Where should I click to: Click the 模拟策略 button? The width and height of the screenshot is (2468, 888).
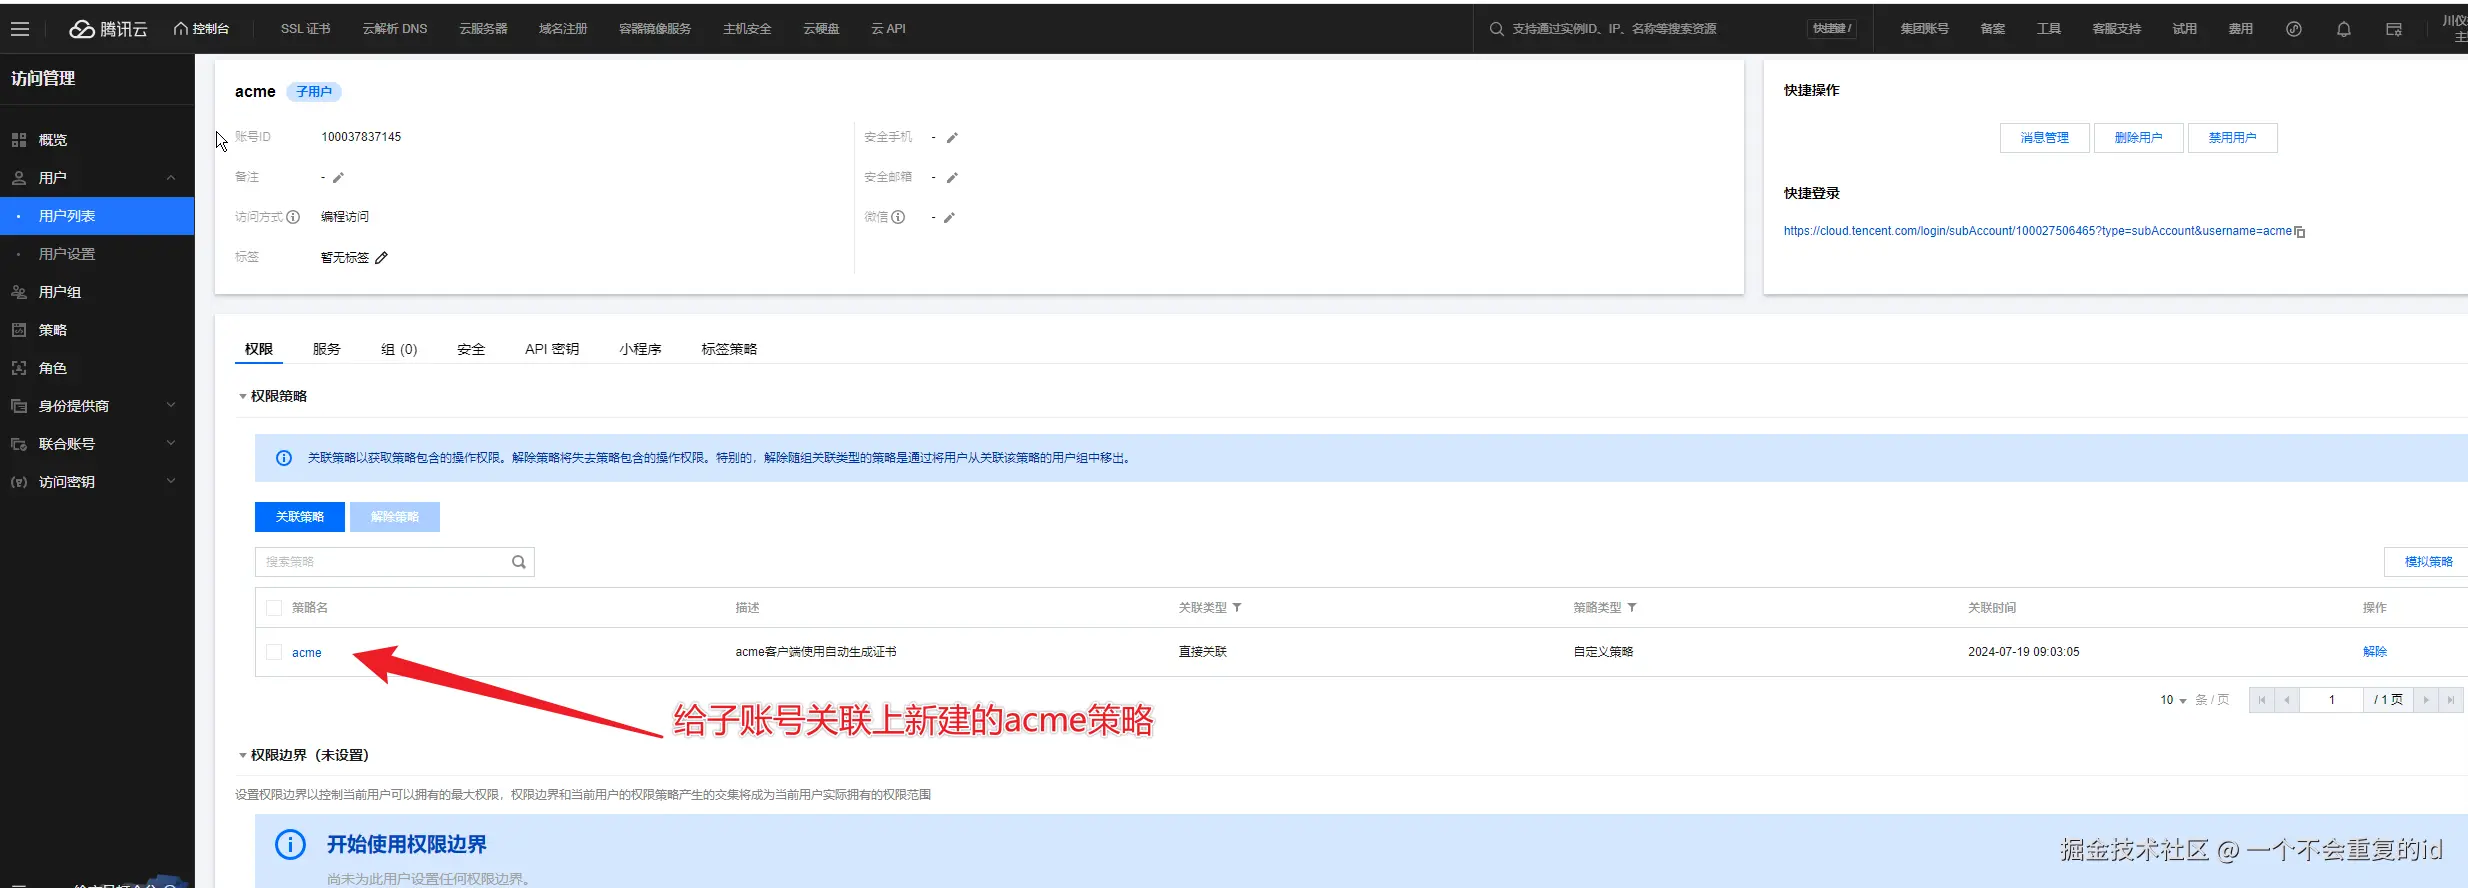click(x=2429, y=562)
